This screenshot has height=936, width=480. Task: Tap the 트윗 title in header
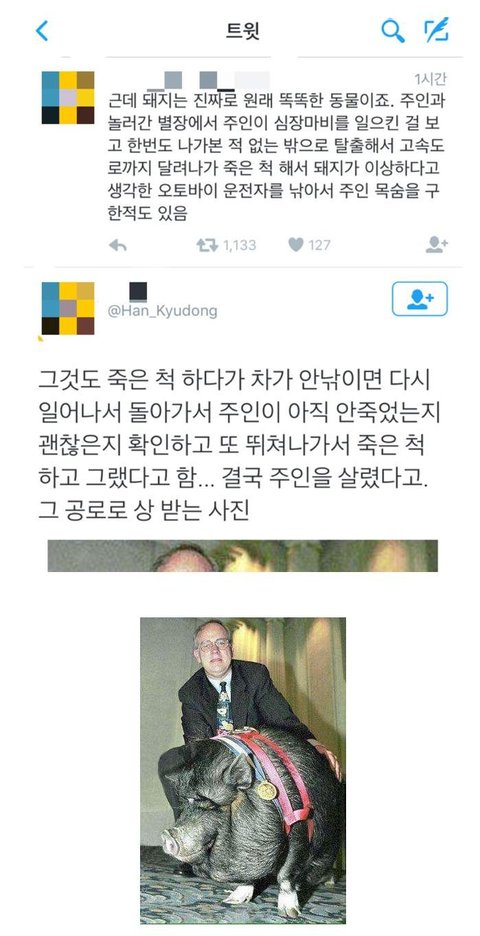(242, 30)
